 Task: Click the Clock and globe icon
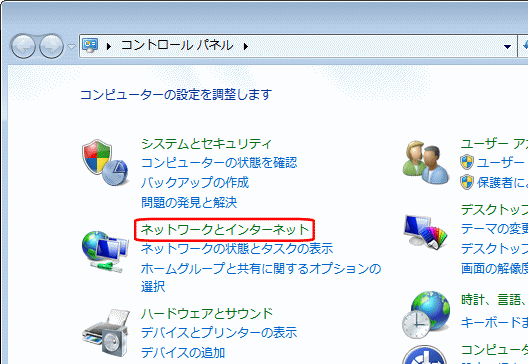pos(426,315)
